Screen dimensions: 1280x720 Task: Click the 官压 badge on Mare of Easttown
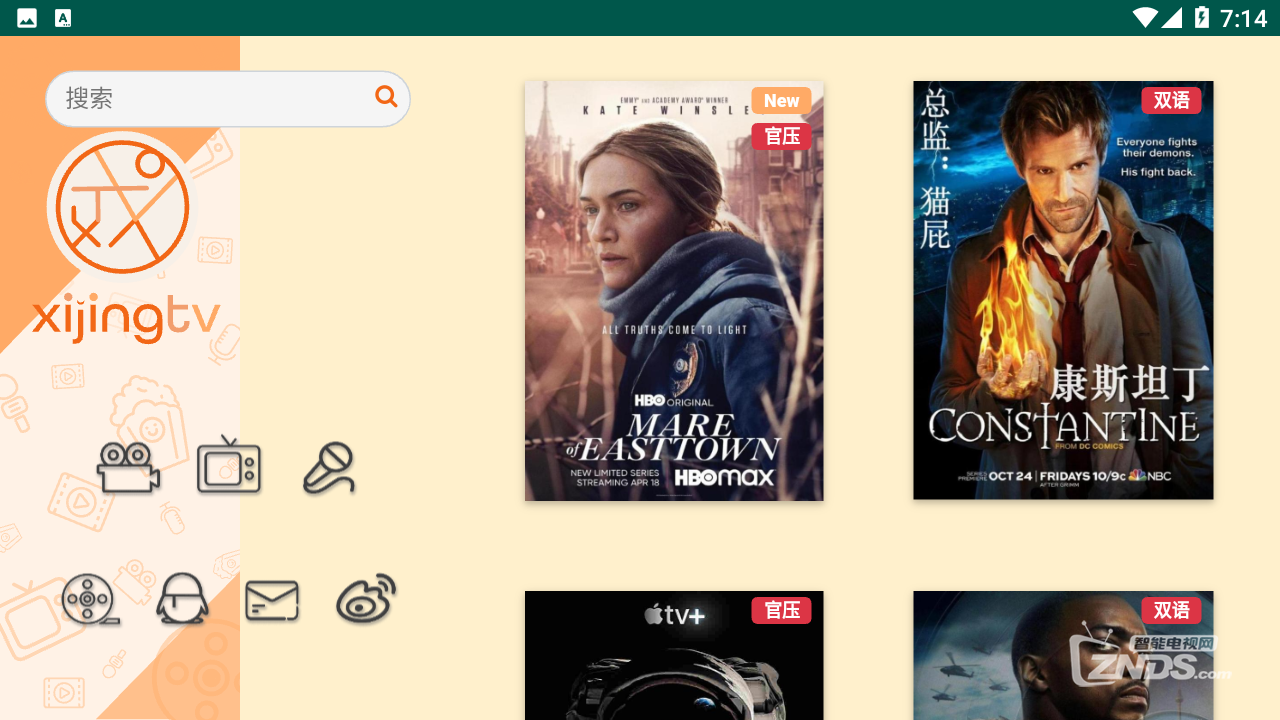click(781, 136)
